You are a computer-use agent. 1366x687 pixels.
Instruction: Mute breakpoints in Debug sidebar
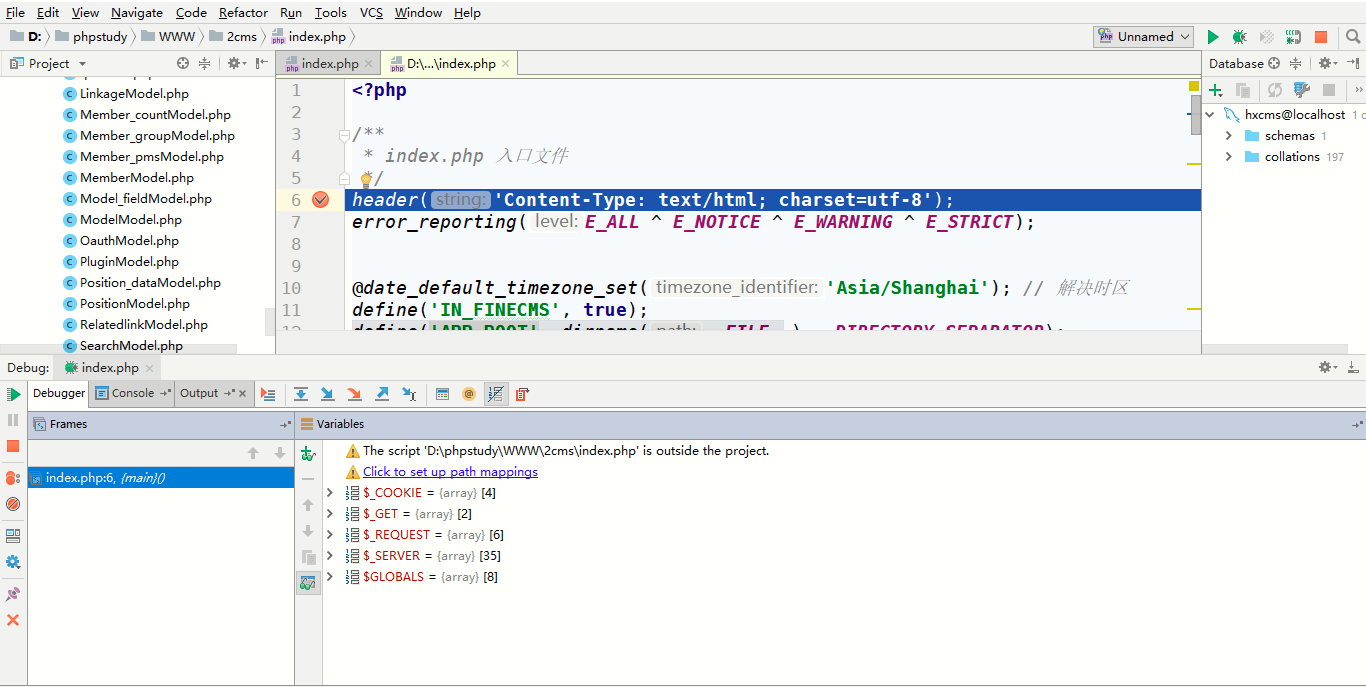pos(13,504)
